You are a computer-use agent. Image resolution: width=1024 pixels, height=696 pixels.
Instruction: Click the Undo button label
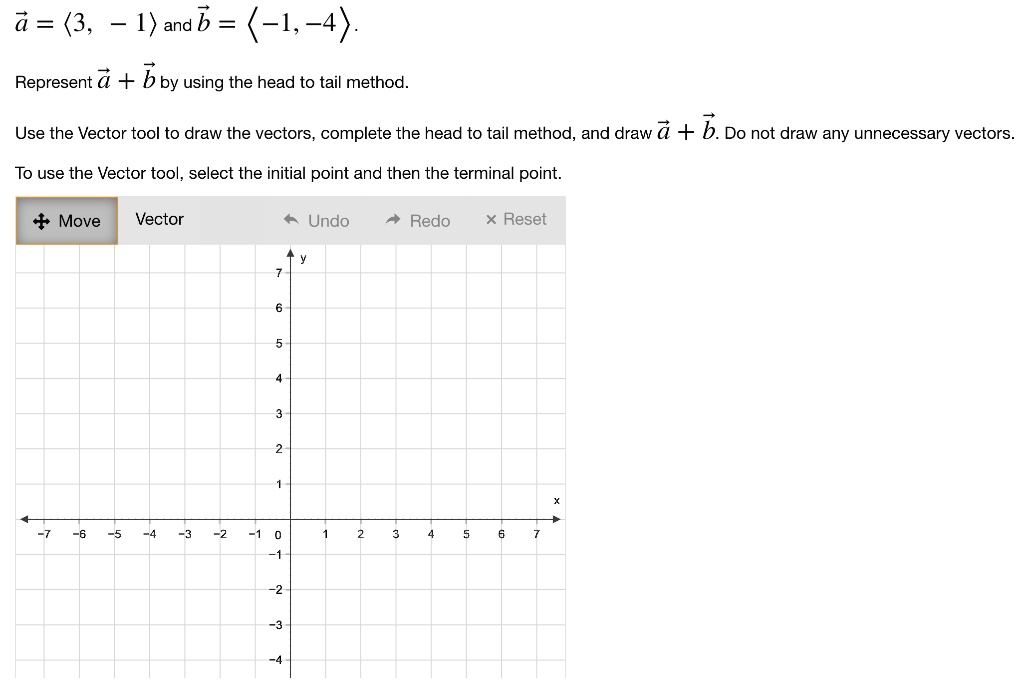coord(327,220)
